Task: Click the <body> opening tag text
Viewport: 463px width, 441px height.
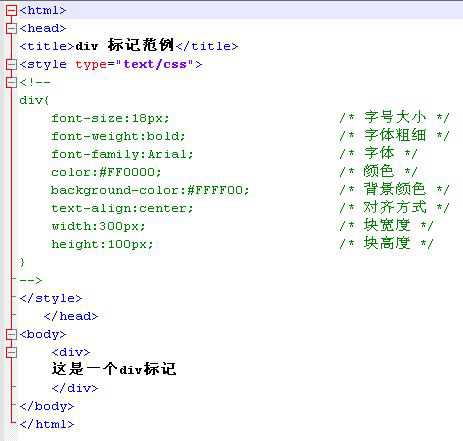Action: point(43,334)
